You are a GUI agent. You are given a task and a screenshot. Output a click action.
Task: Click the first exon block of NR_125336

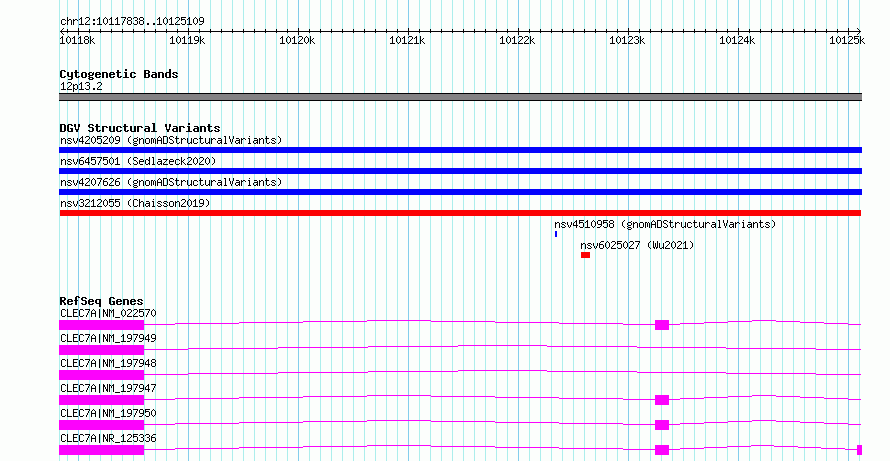pyautogui.click(x=102, y=450)
